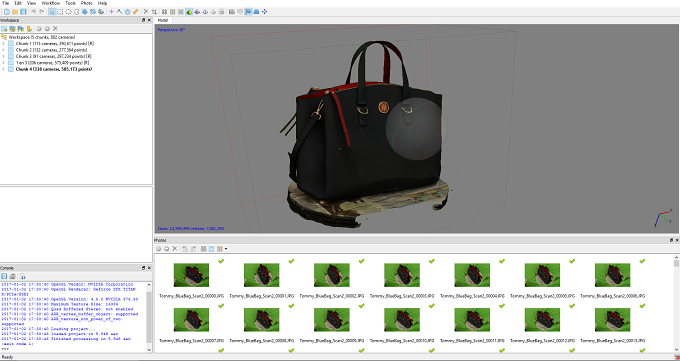Open the Photo menu
This screenshot has width=680, height=361.
coord(87,3)
